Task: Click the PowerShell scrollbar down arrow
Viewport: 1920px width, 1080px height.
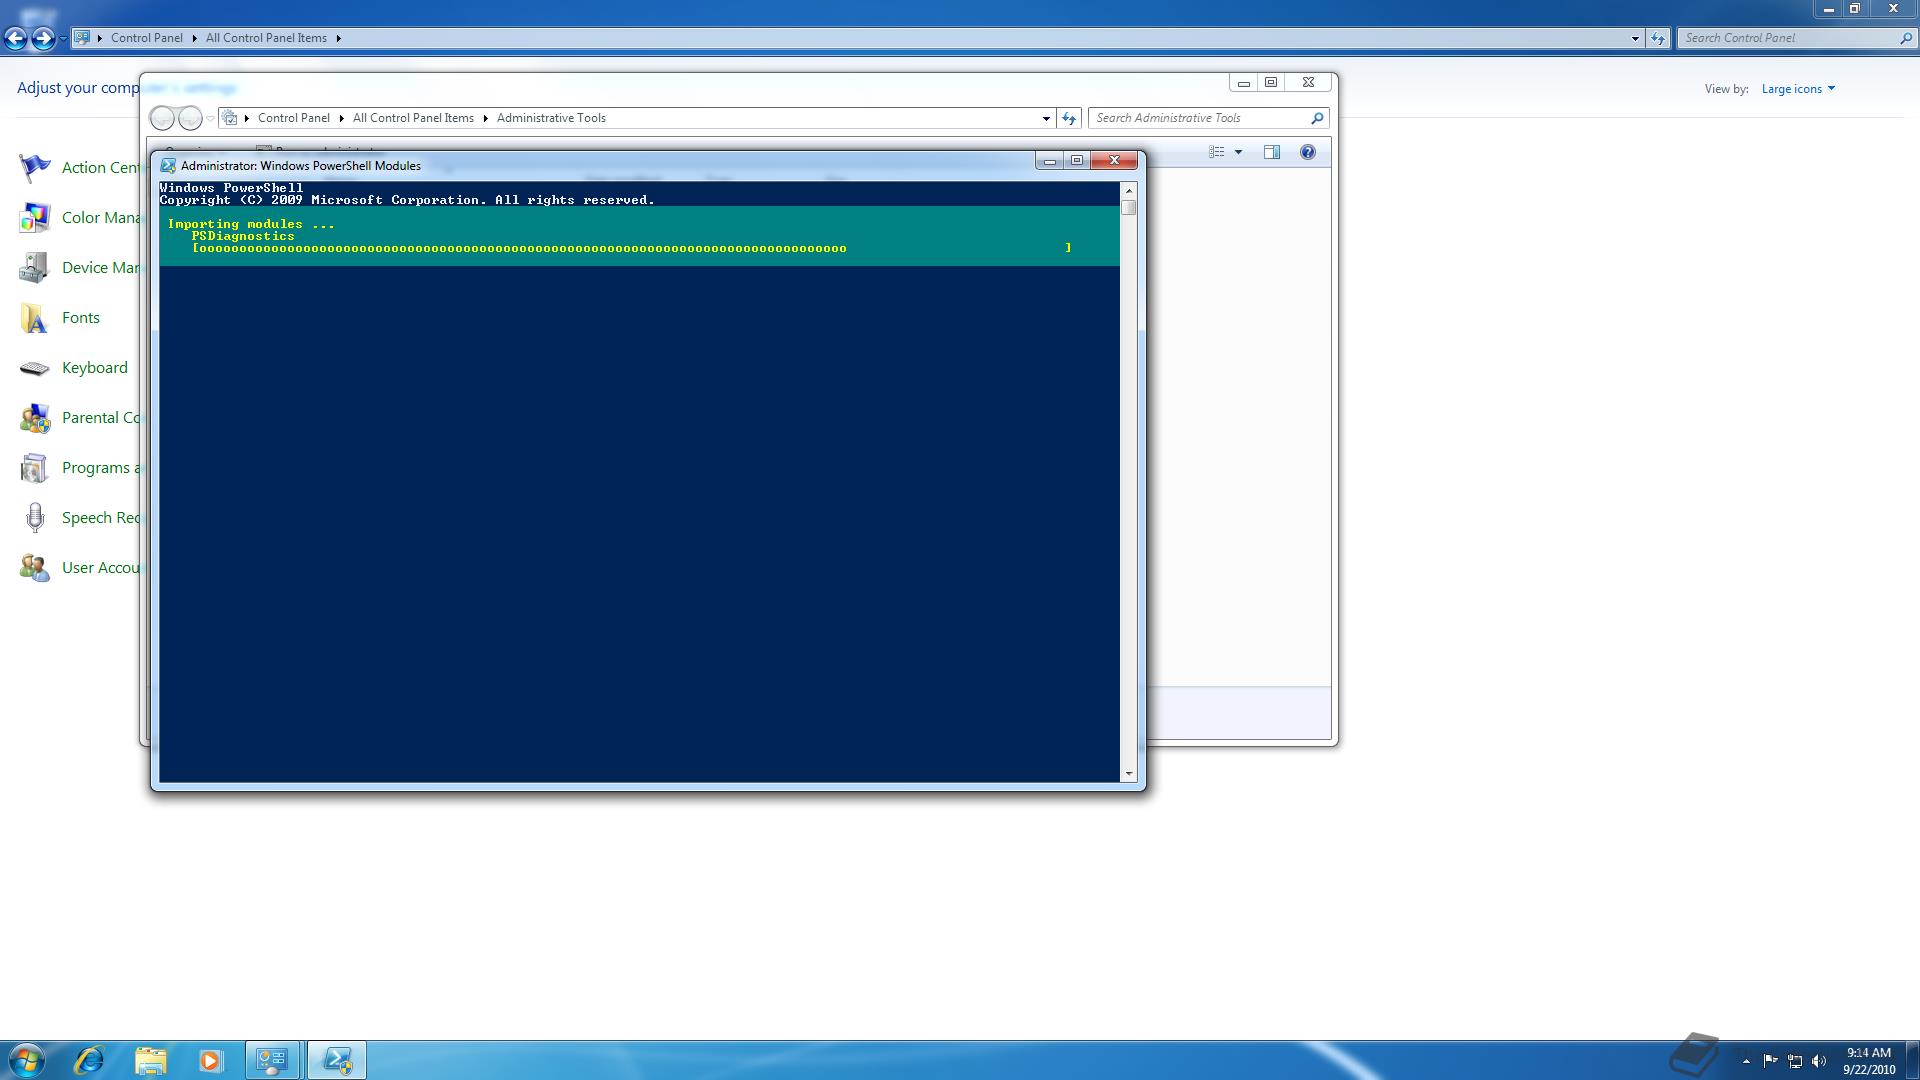Action: click(x=1129, y=773)
